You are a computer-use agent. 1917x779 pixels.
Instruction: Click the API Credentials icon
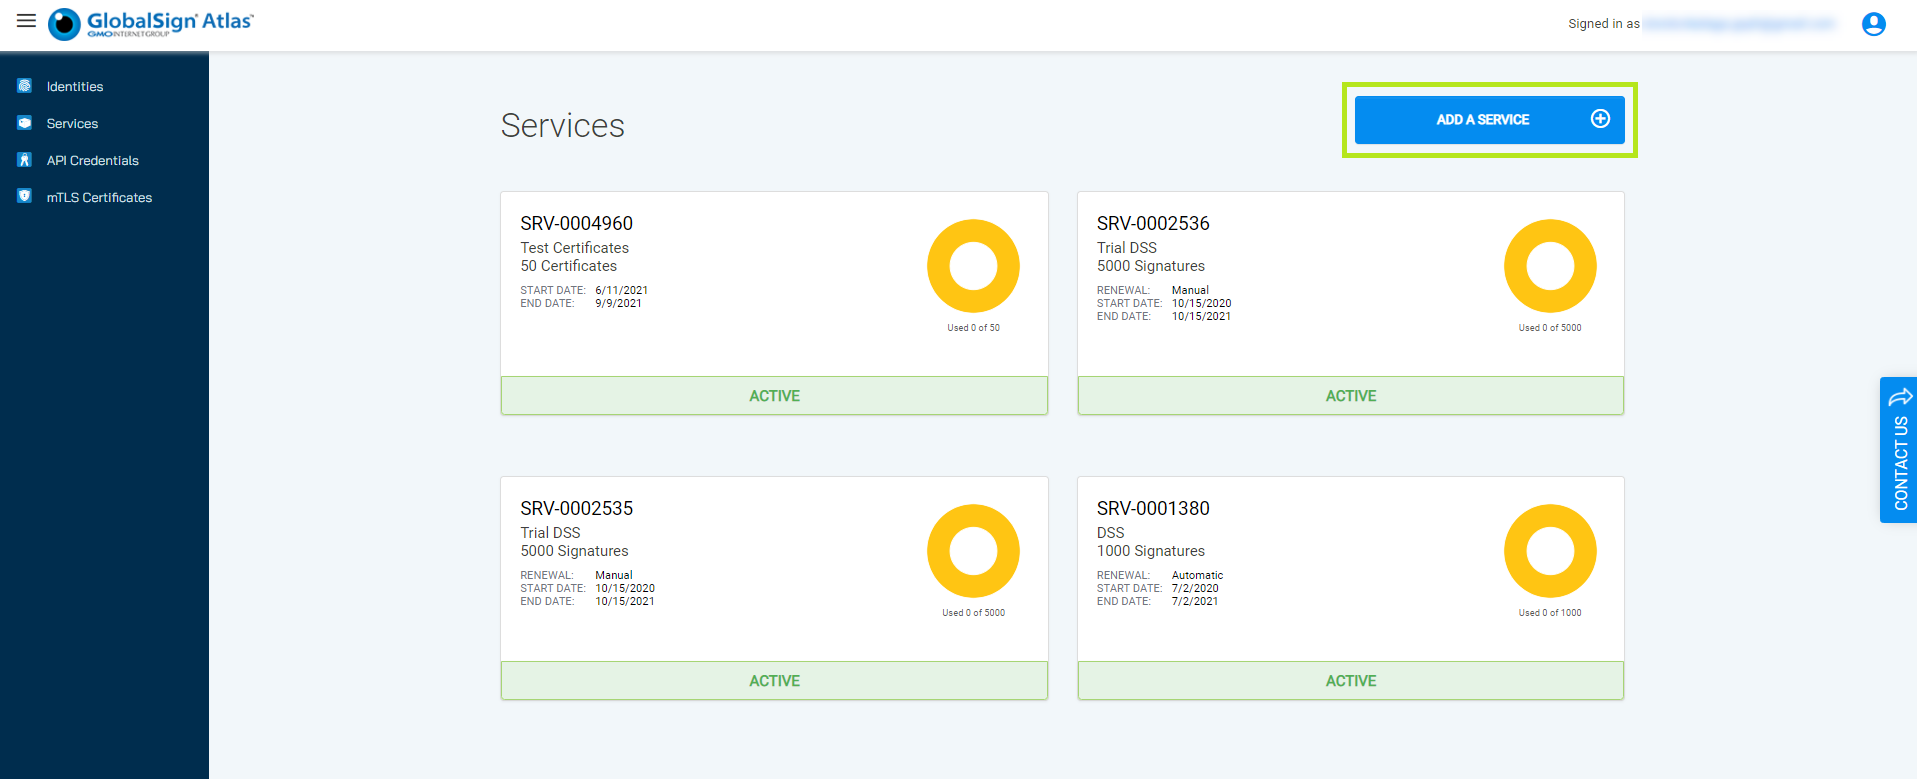click(25, 160)
